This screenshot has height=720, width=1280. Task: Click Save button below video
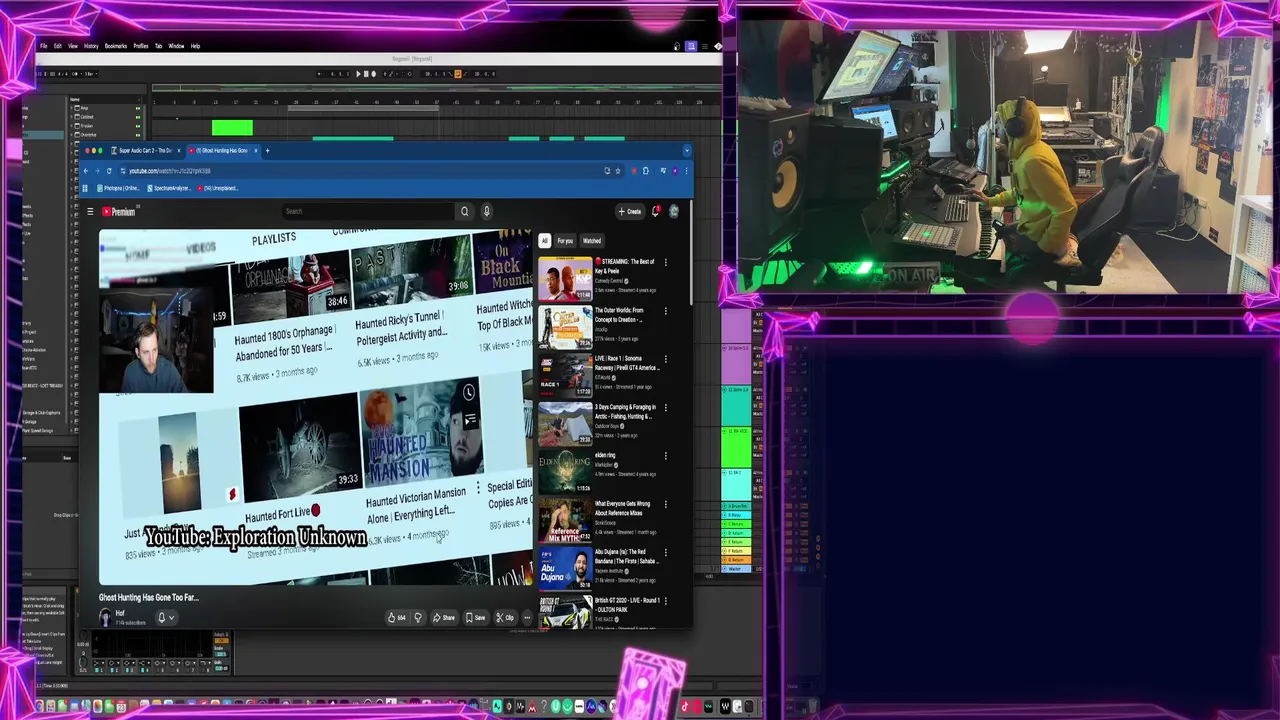coord(475,617)
